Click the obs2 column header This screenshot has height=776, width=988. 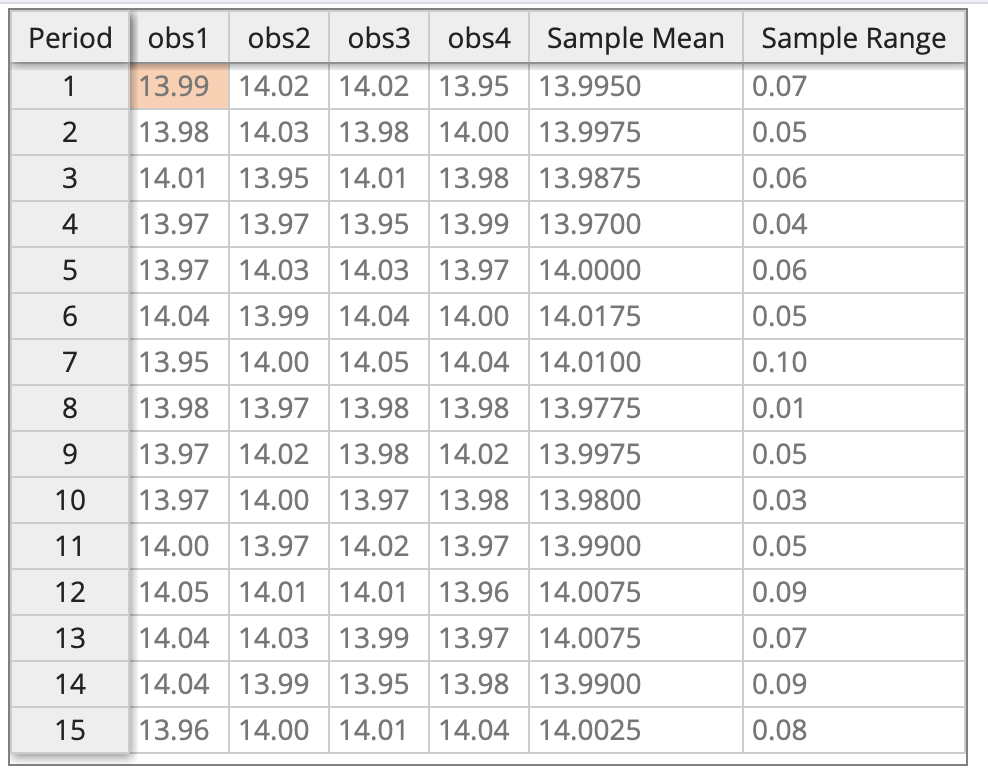(279, 39)
